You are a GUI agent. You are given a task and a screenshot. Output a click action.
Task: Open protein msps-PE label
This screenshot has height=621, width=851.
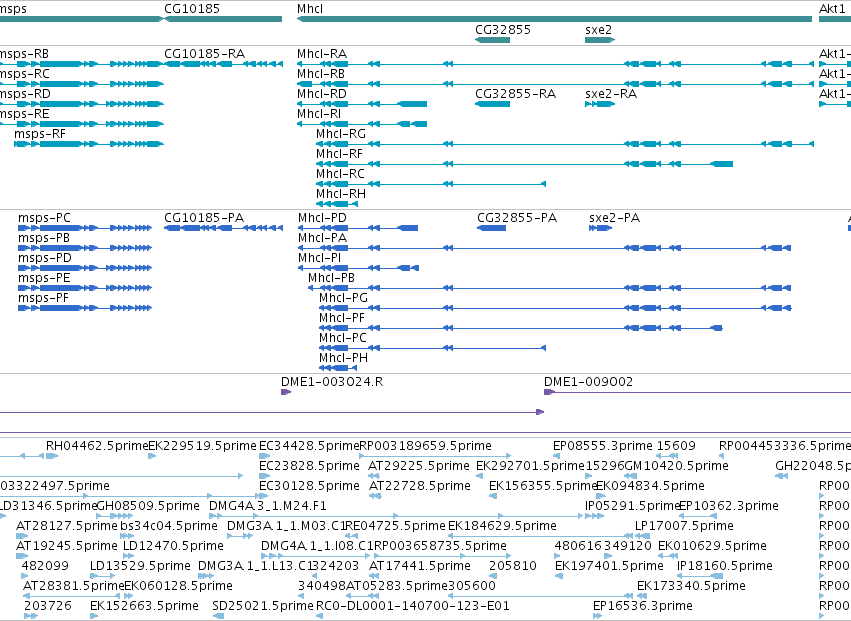click(43, 278)
